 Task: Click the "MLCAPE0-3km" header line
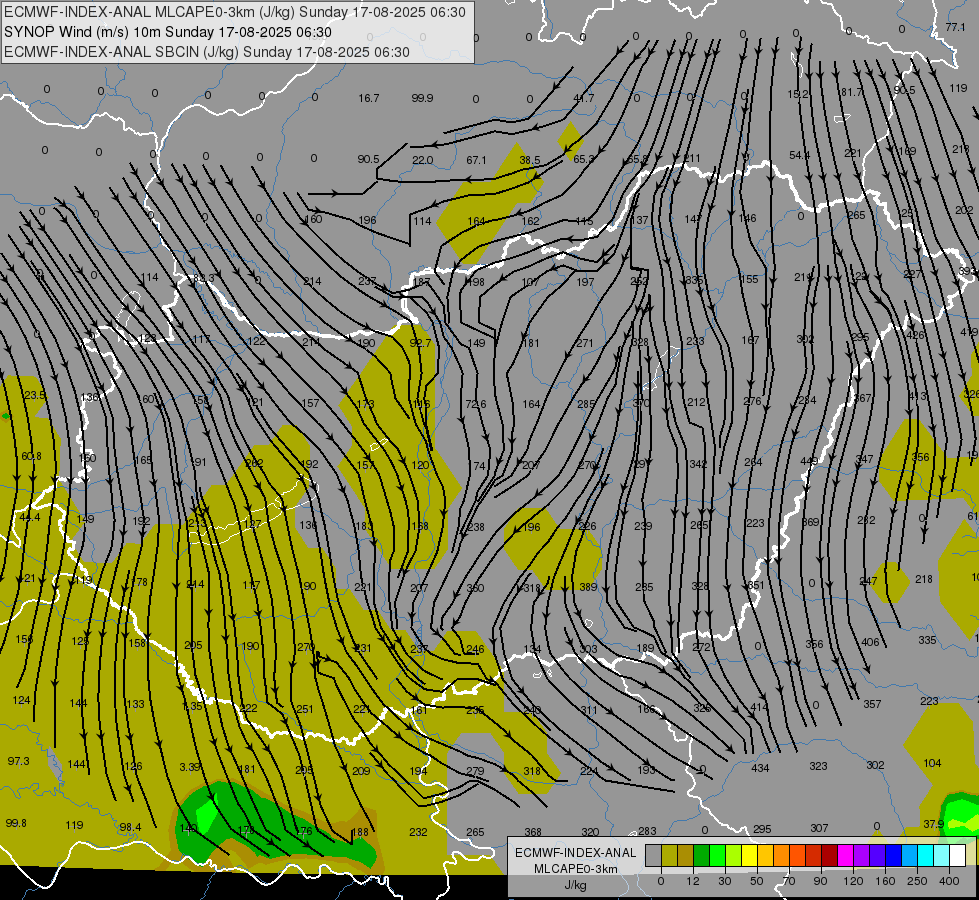(x=235, y=12)
